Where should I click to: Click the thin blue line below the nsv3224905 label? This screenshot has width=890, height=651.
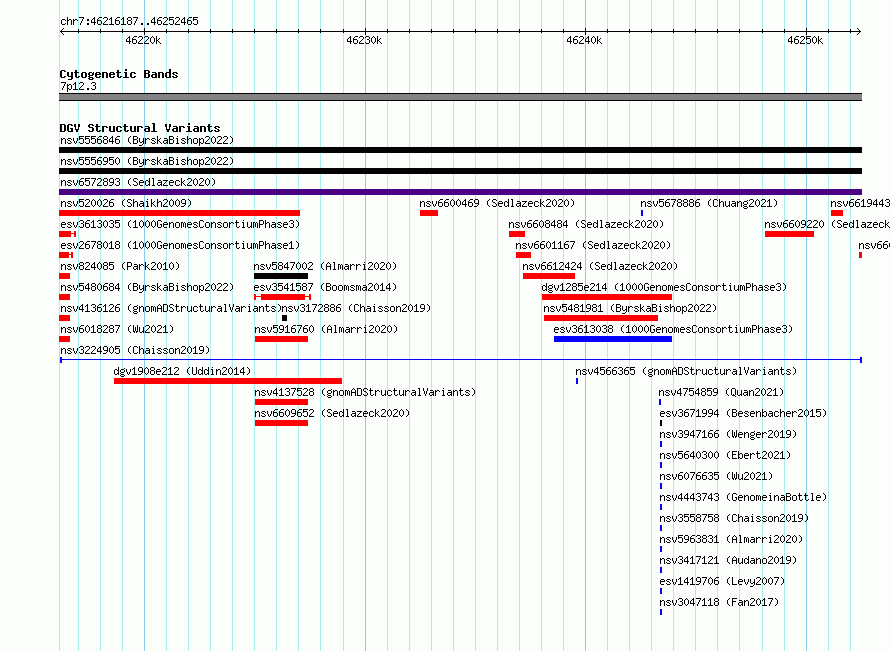[x=461, y=360]
